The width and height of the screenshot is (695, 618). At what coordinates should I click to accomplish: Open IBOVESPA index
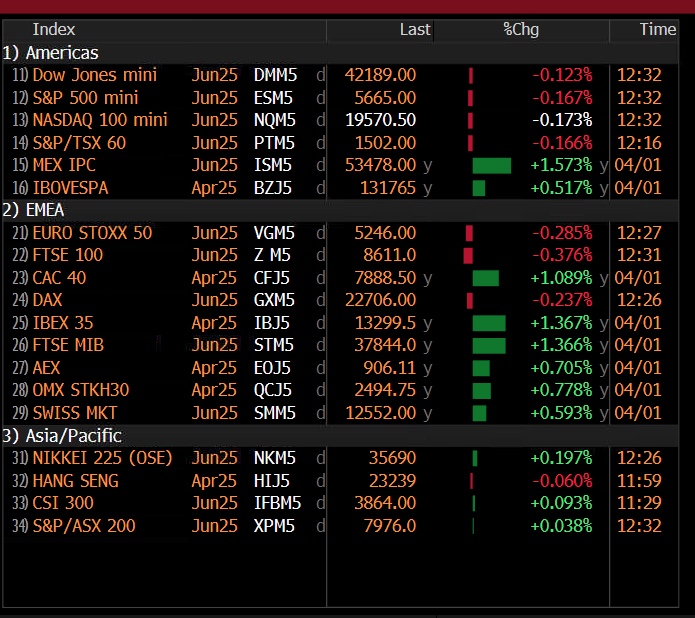70,188
